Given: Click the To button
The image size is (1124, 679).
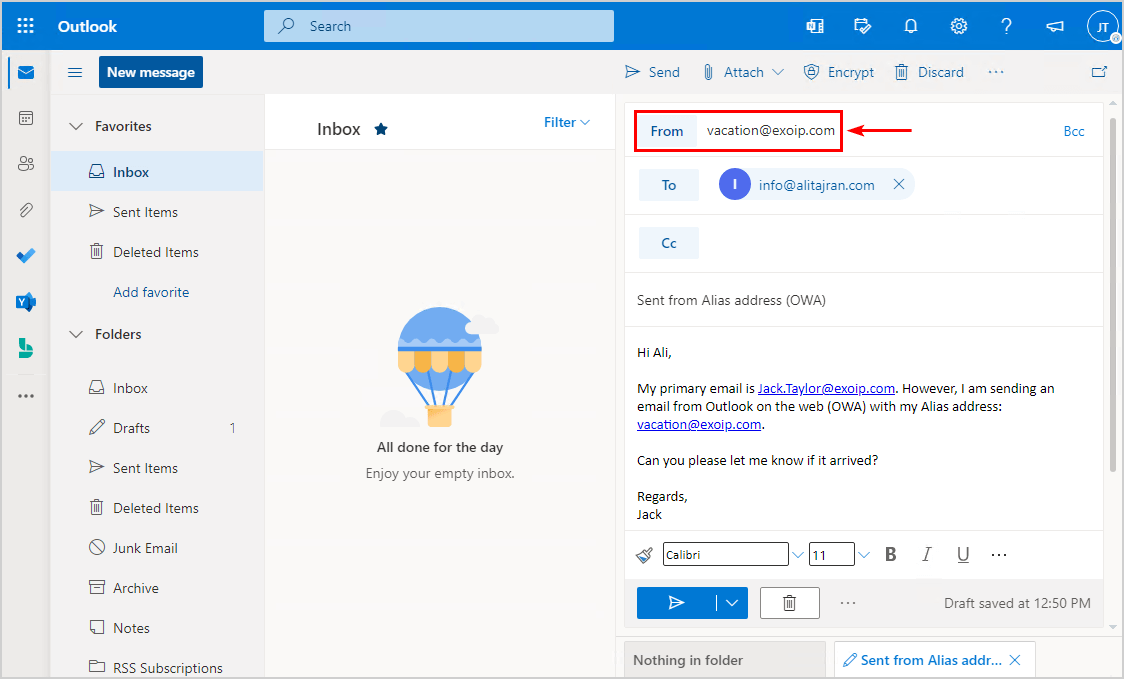Looking at the screenshot, I should pyautogui.click(x=669, y=185).
